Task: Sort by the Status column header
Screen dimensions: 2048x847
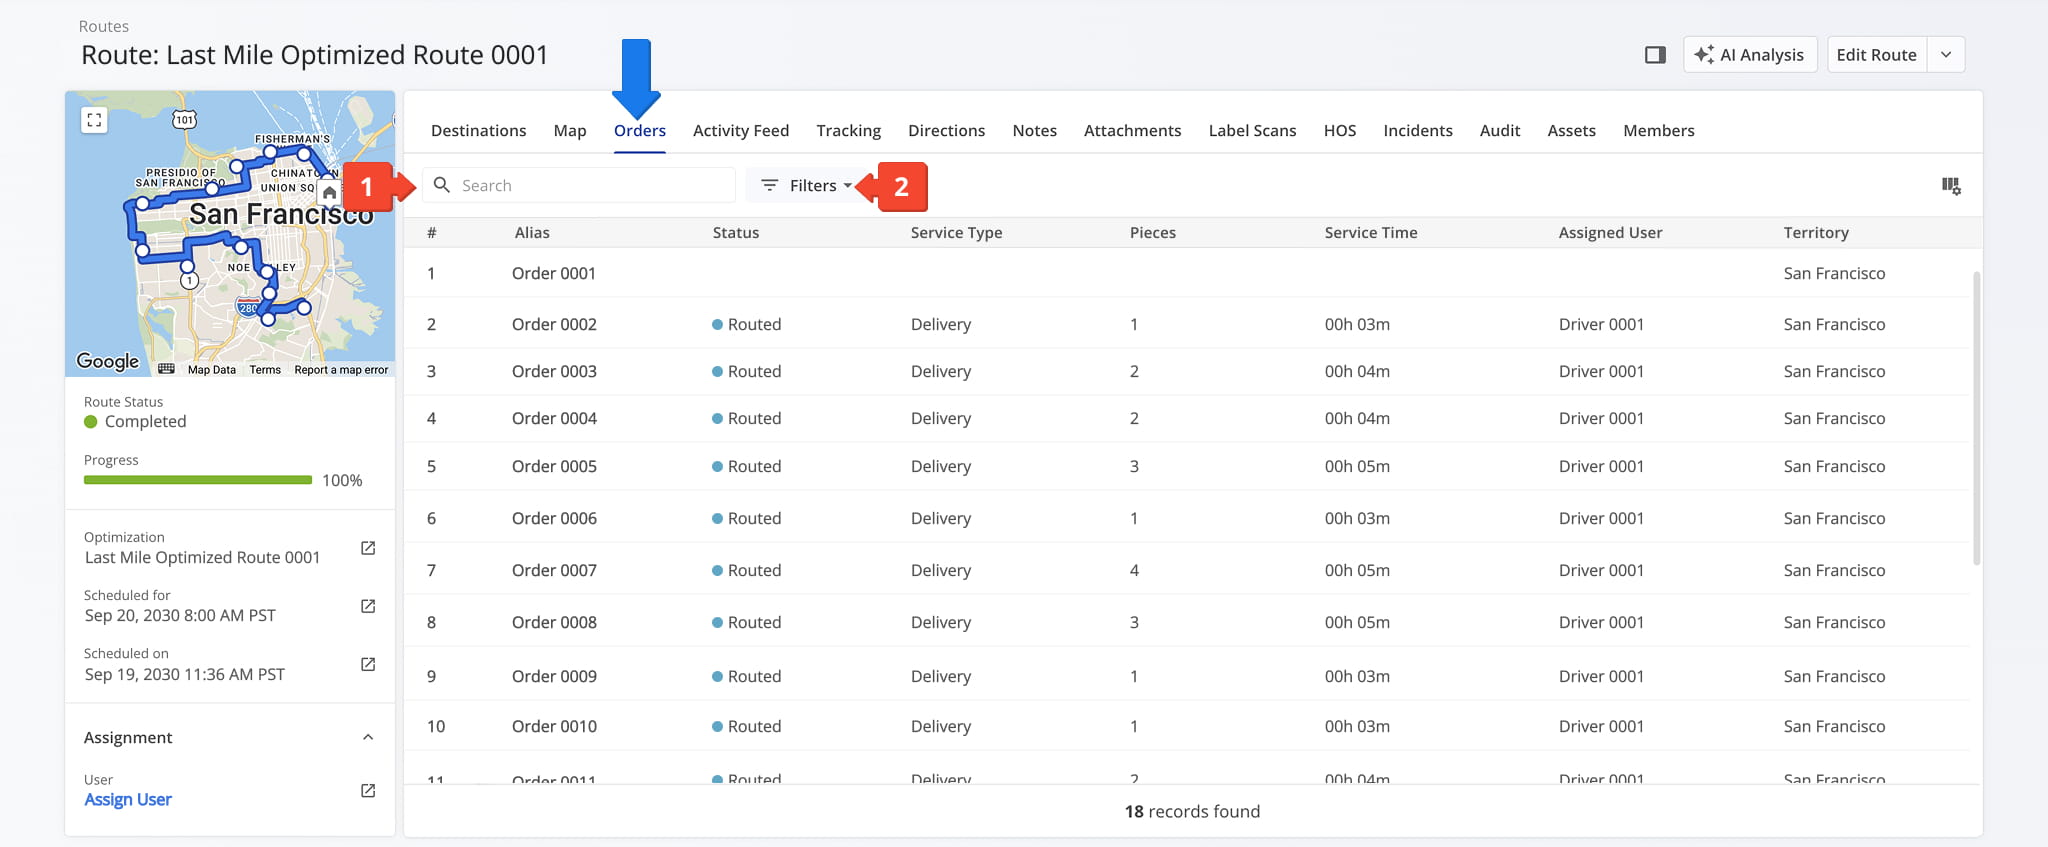Action: click(x=736, y=232)
